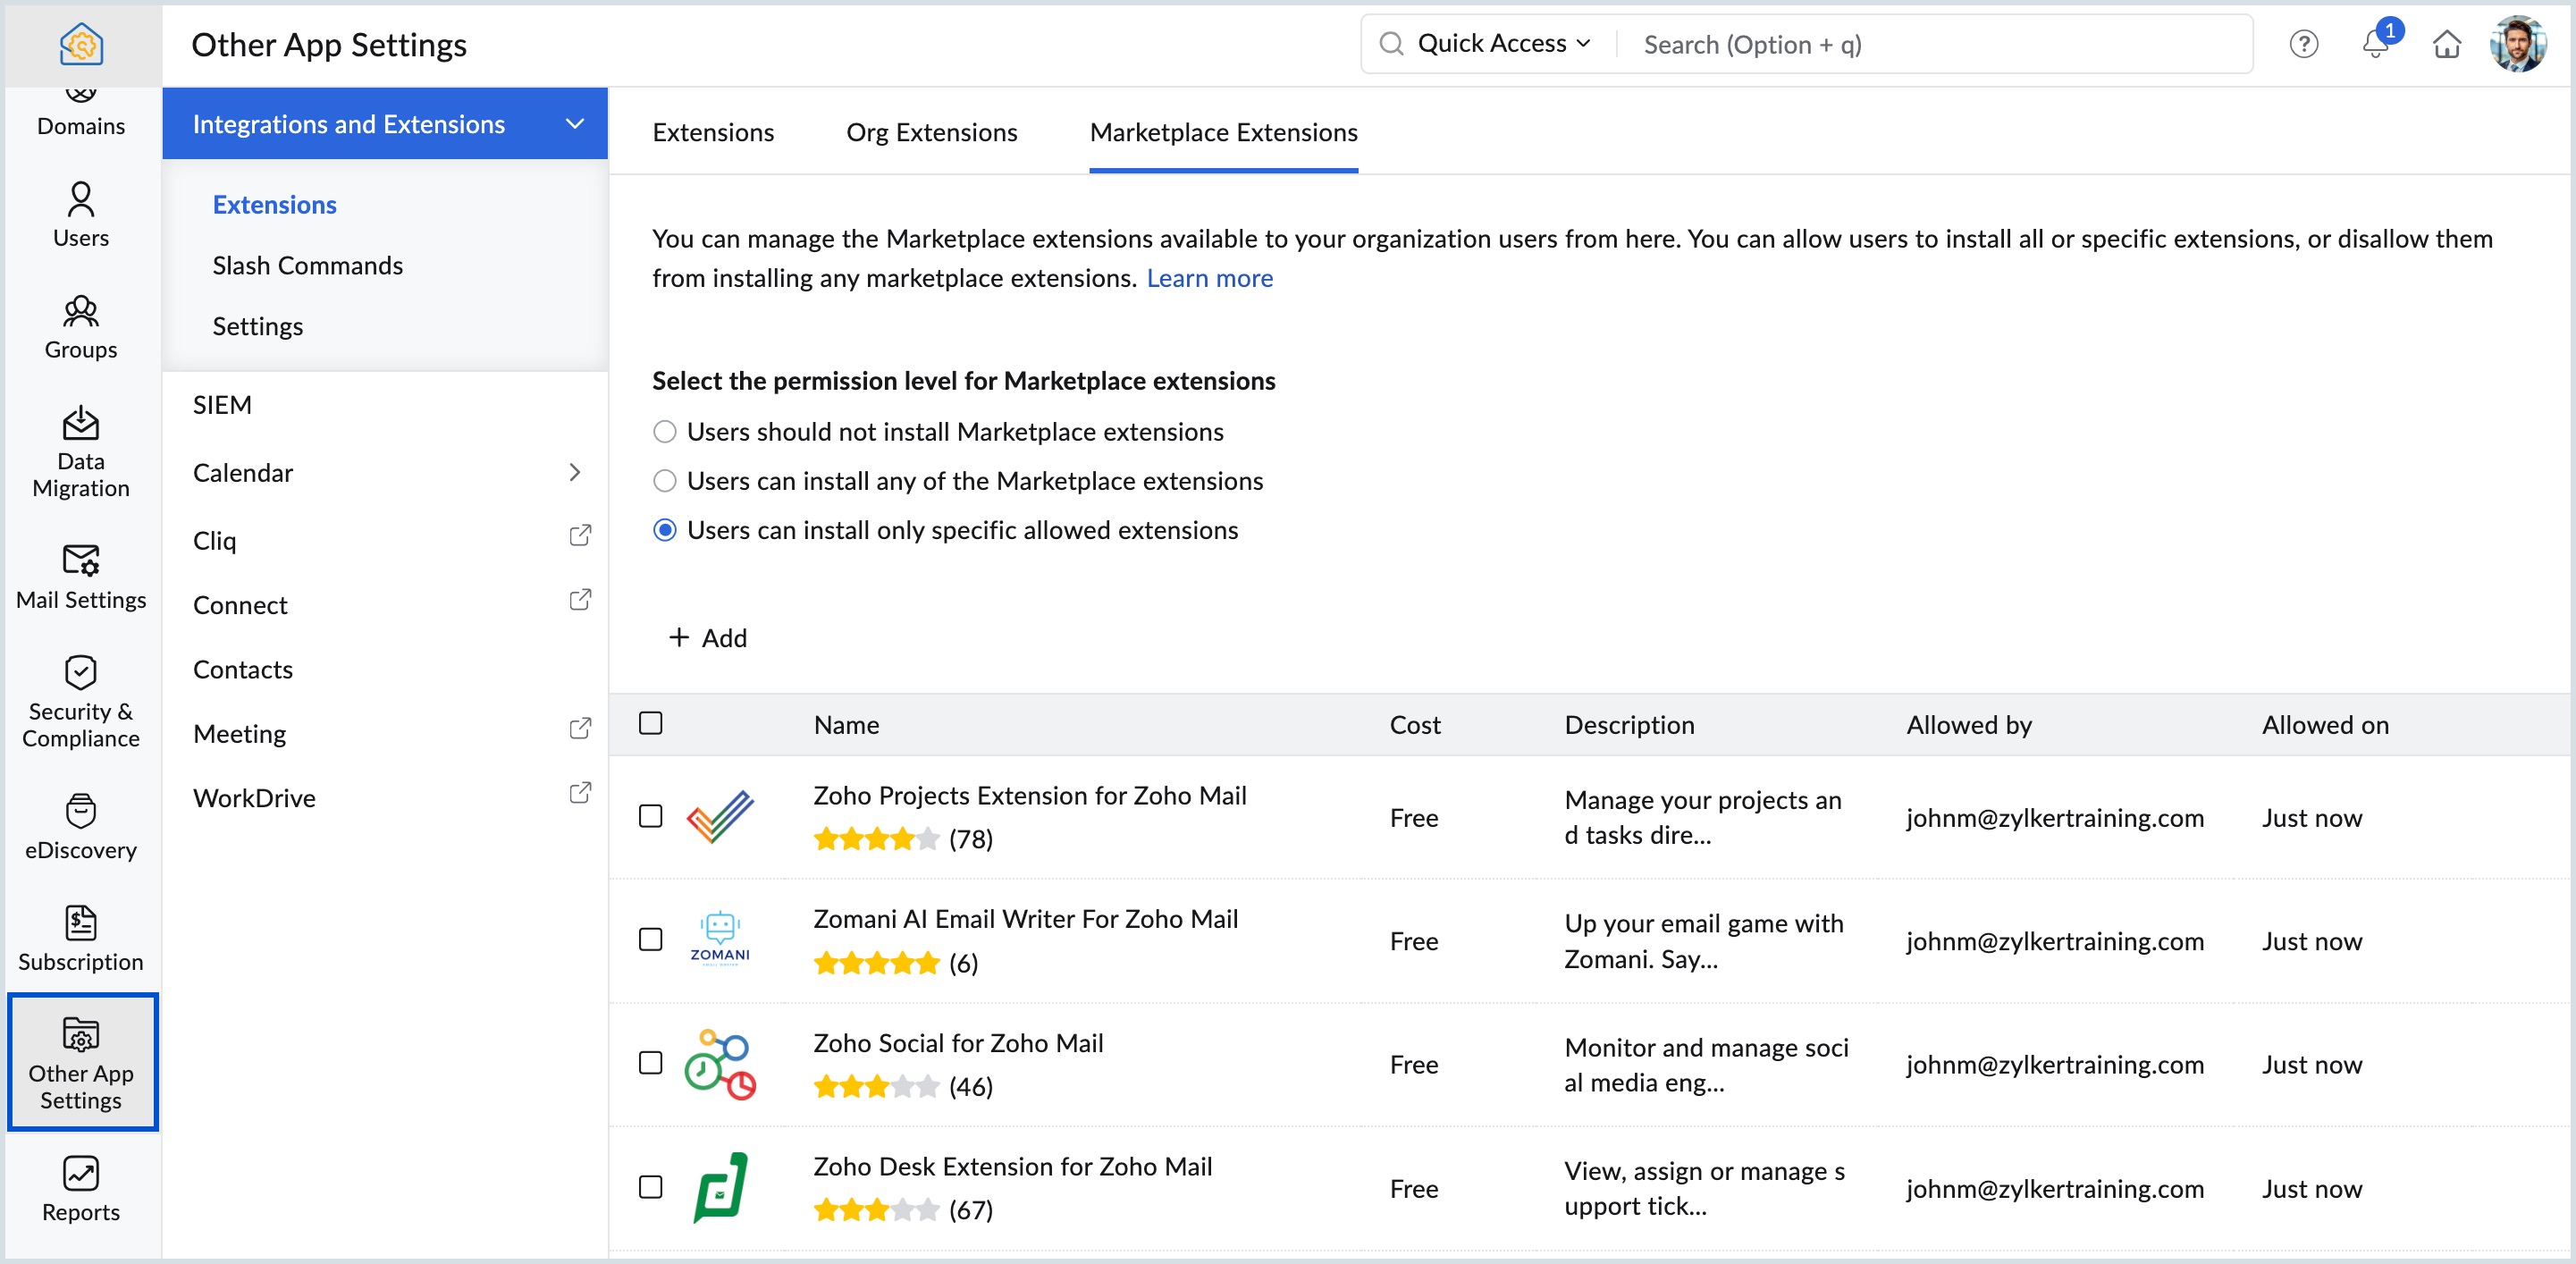This screenshot has width=2576, height=1264.
Task: Open Zoho Projects Extension for Zoho Mail name
Action: point(1030,795)
